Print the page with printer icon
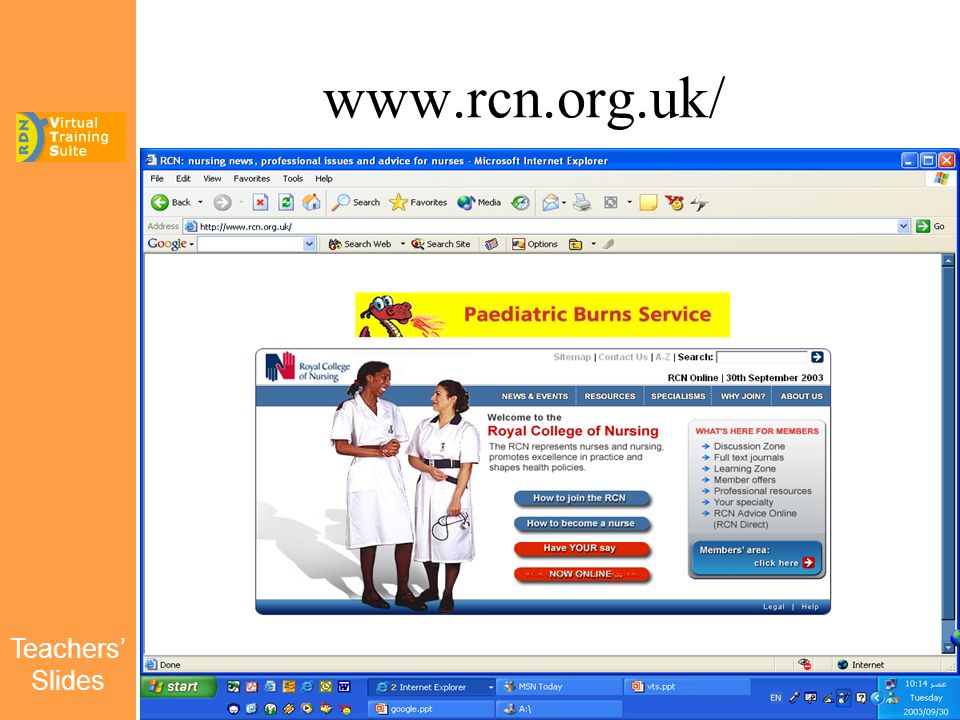This screenshot has width=960, height=720. [x=582, y=203]
